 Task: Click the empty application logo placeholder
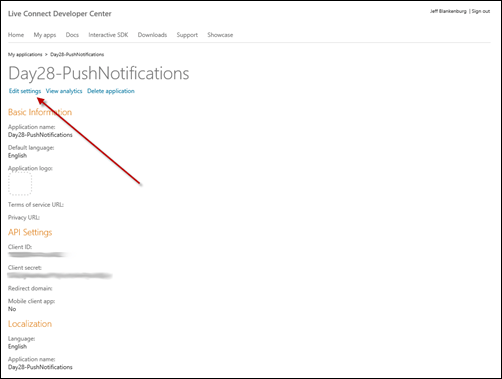(20, 184)
